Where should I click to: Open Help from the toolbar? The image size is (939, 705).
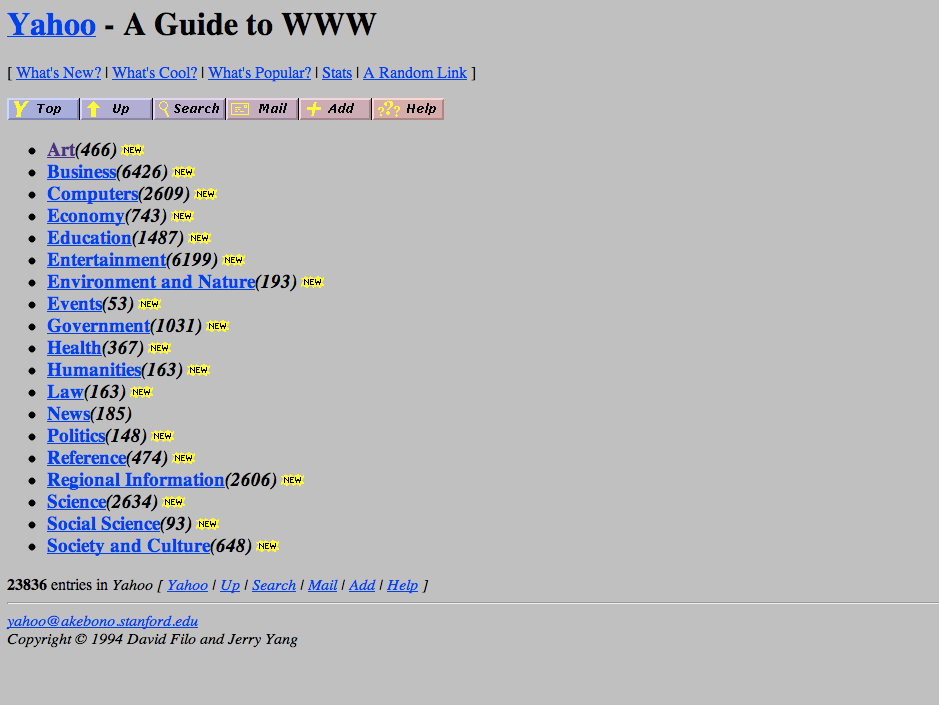pos(408,109)
